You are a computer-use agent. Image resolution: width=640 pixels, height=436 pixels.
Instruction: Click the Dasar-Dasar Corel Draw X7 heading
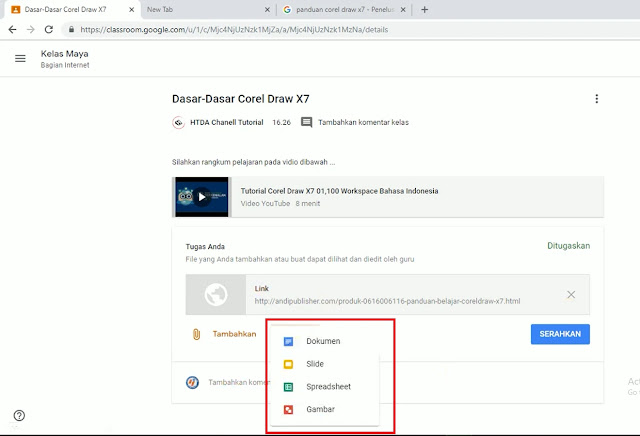(x=240, y=99)
